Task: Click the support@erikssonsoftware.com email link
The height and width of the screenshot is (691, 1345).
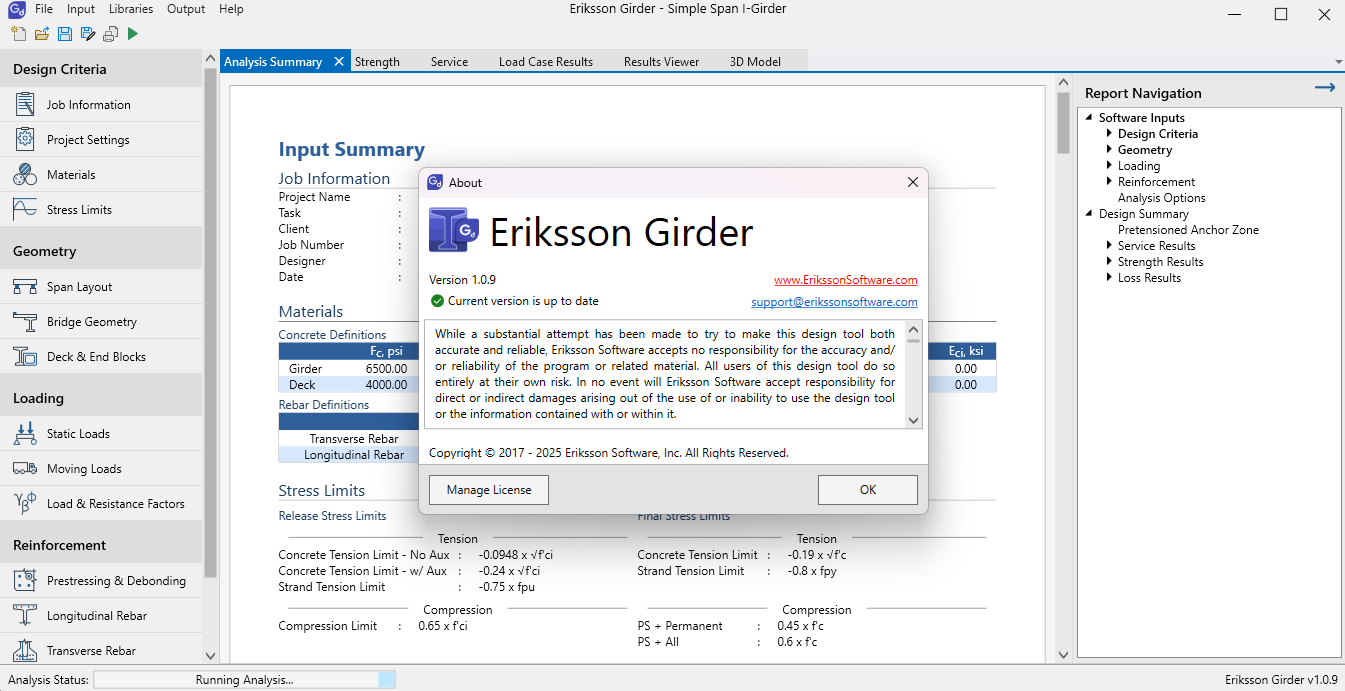Action: (x=834, y=302)
